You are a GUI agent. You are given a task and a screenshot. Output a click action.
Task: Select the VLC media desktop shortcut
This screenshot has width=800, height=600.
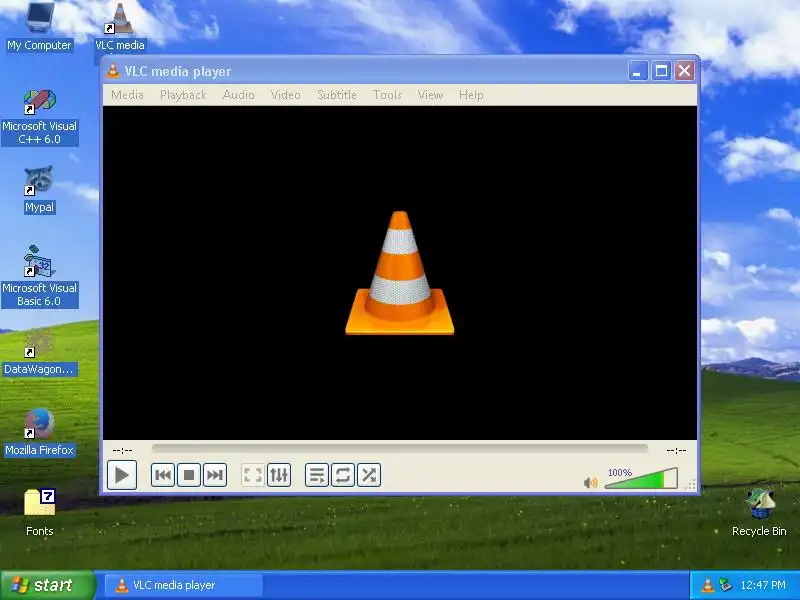(120, 27)
